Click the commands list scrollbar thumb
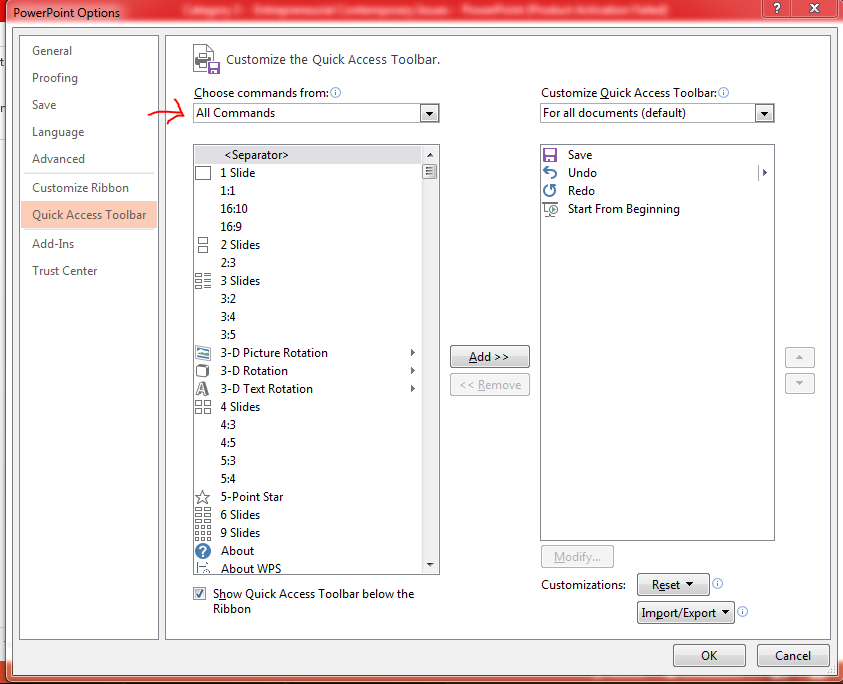This screenshot has height=684, width=843. pos(429,172)
